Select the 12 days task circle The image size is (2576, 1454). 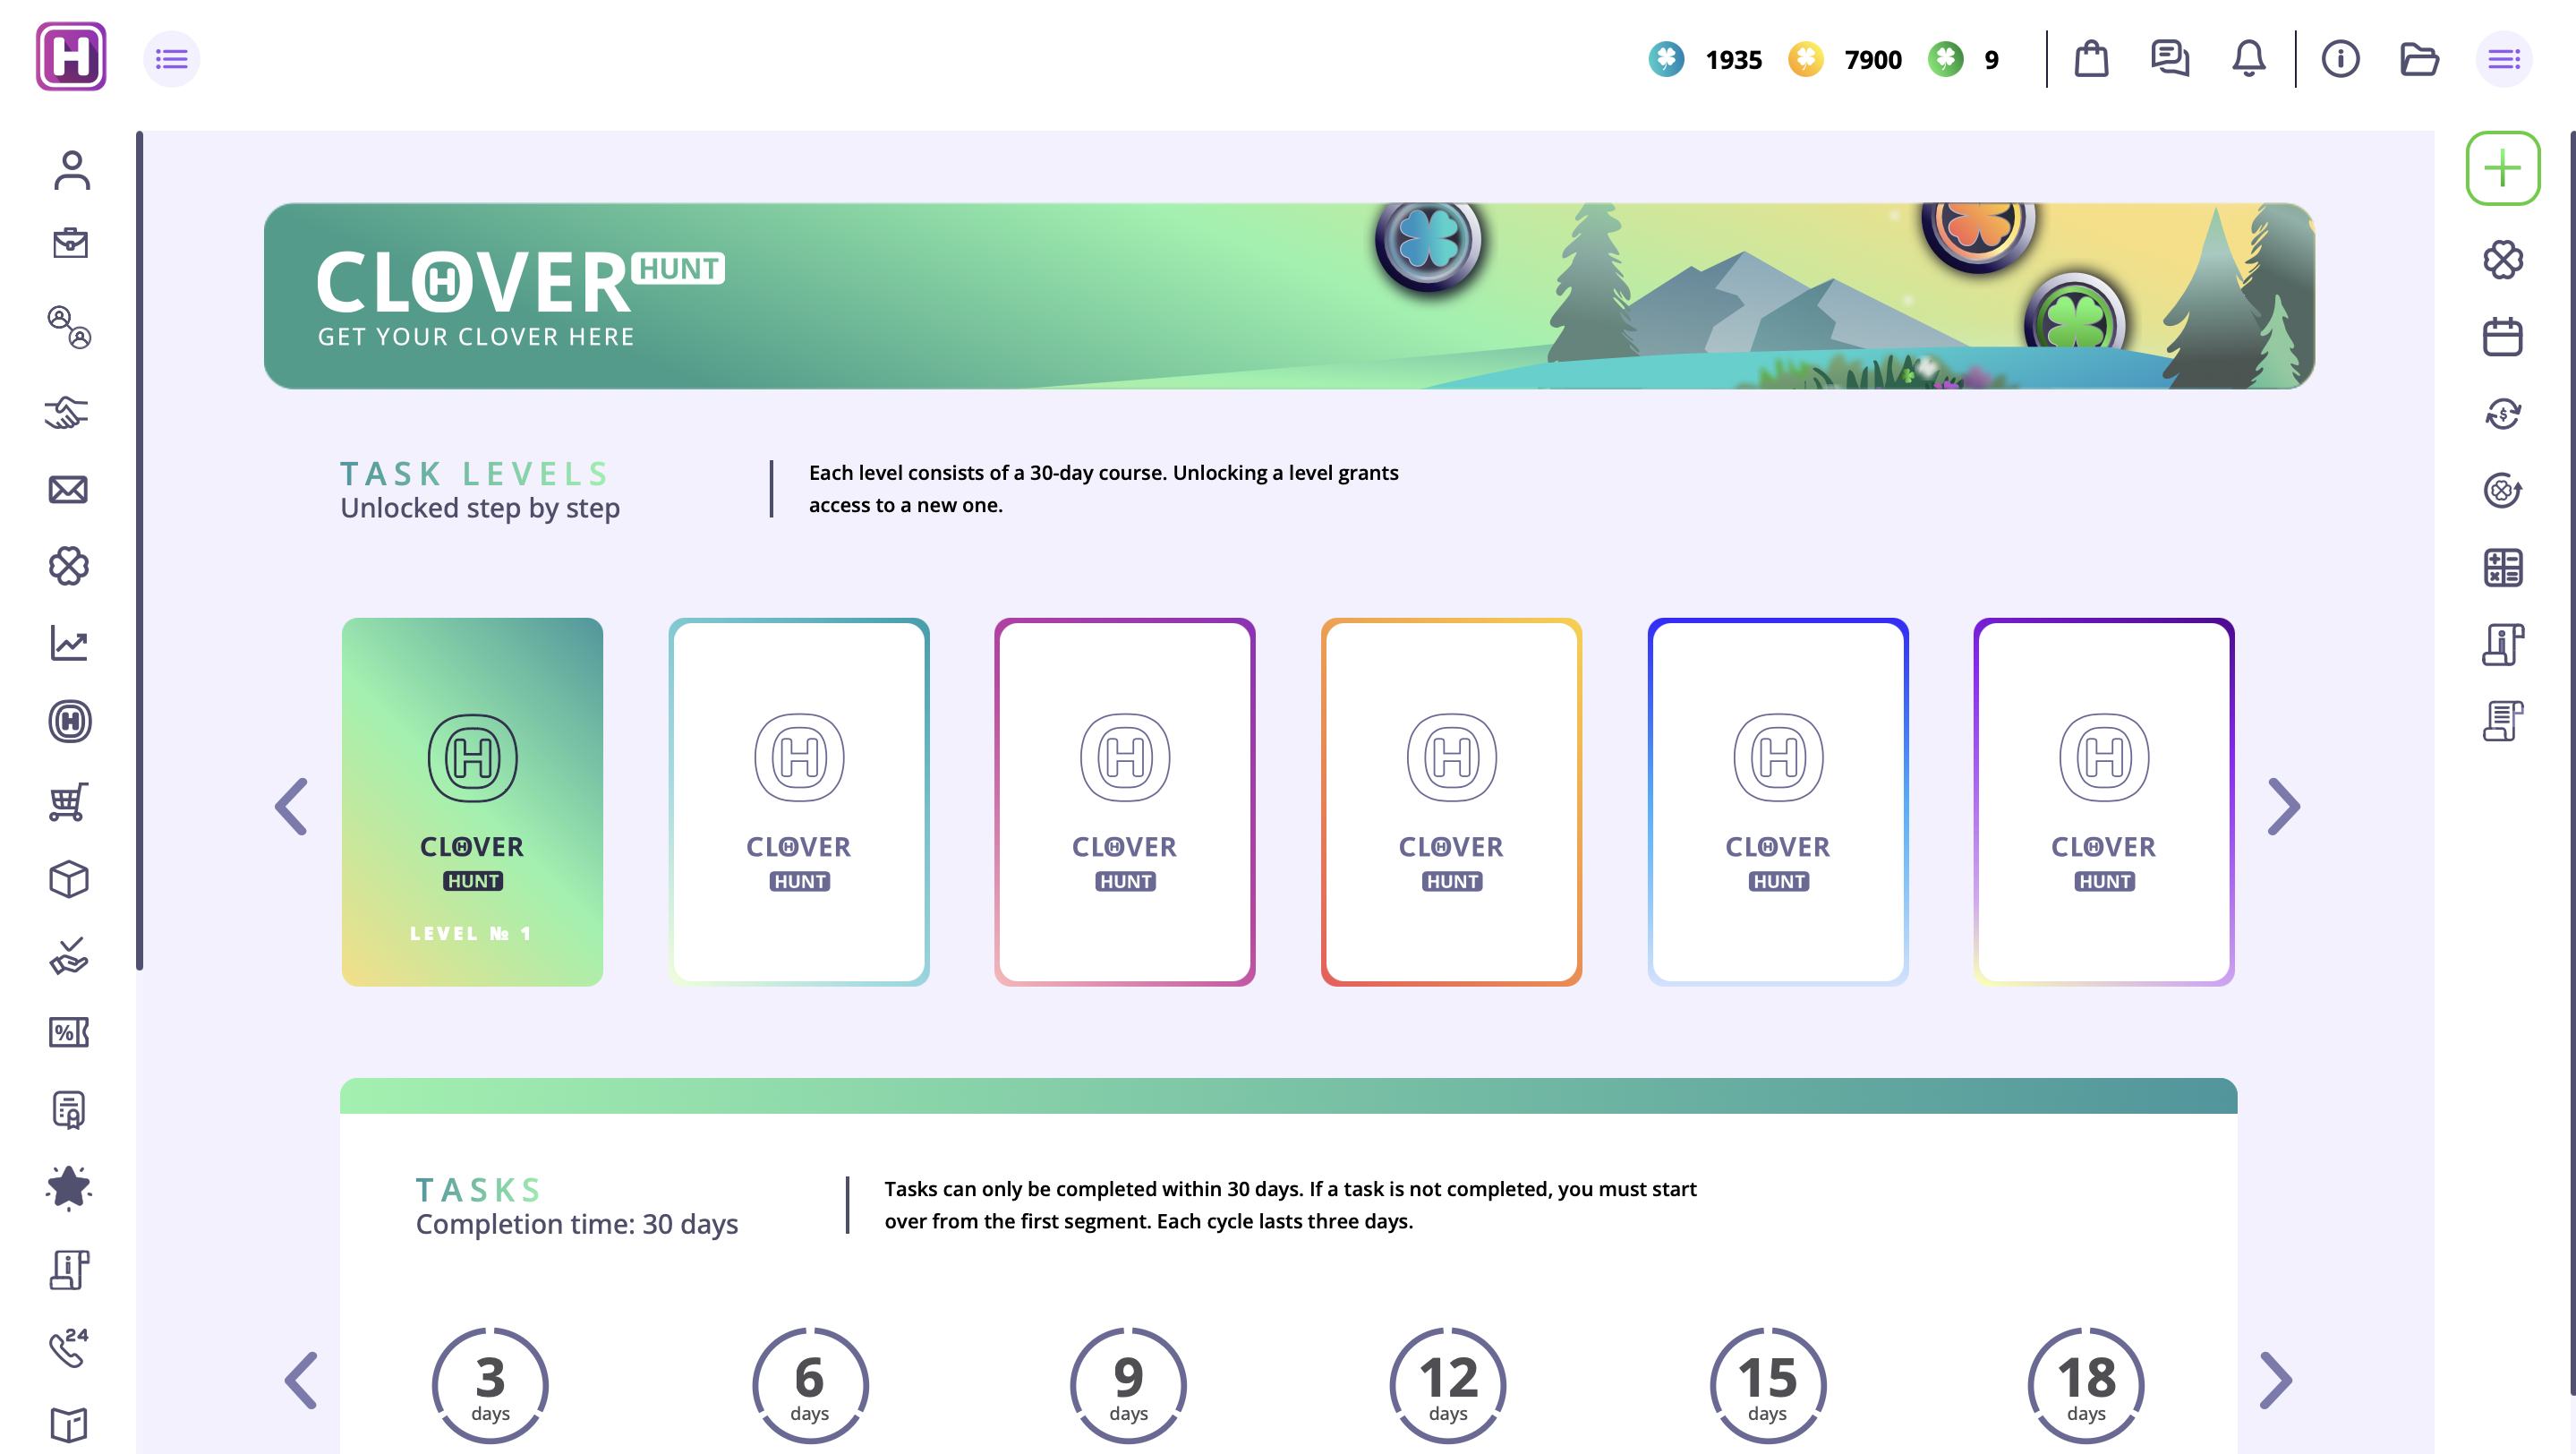1447,1385
